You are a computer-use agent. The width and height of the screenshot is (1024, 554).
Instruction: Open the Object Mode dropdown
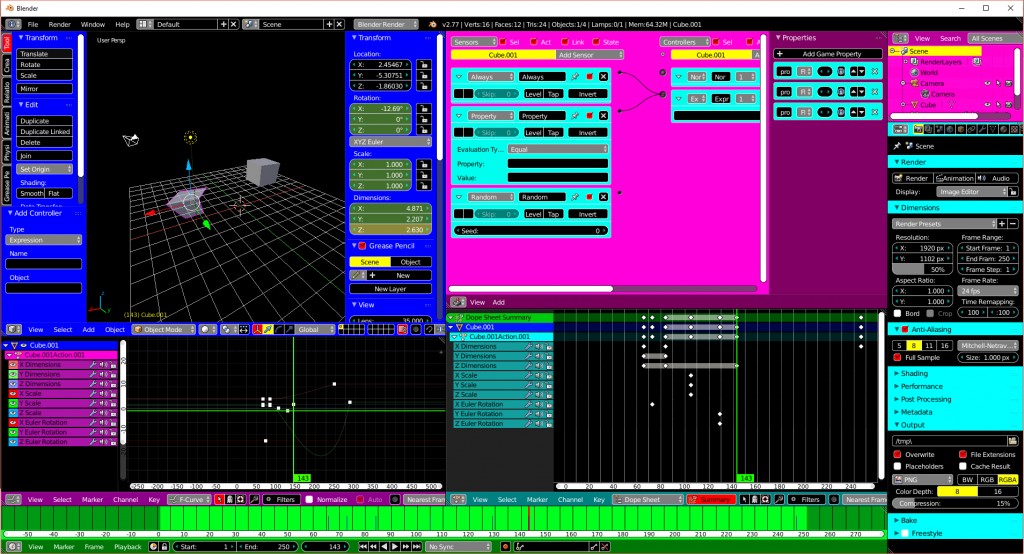(x=163, y=329)
